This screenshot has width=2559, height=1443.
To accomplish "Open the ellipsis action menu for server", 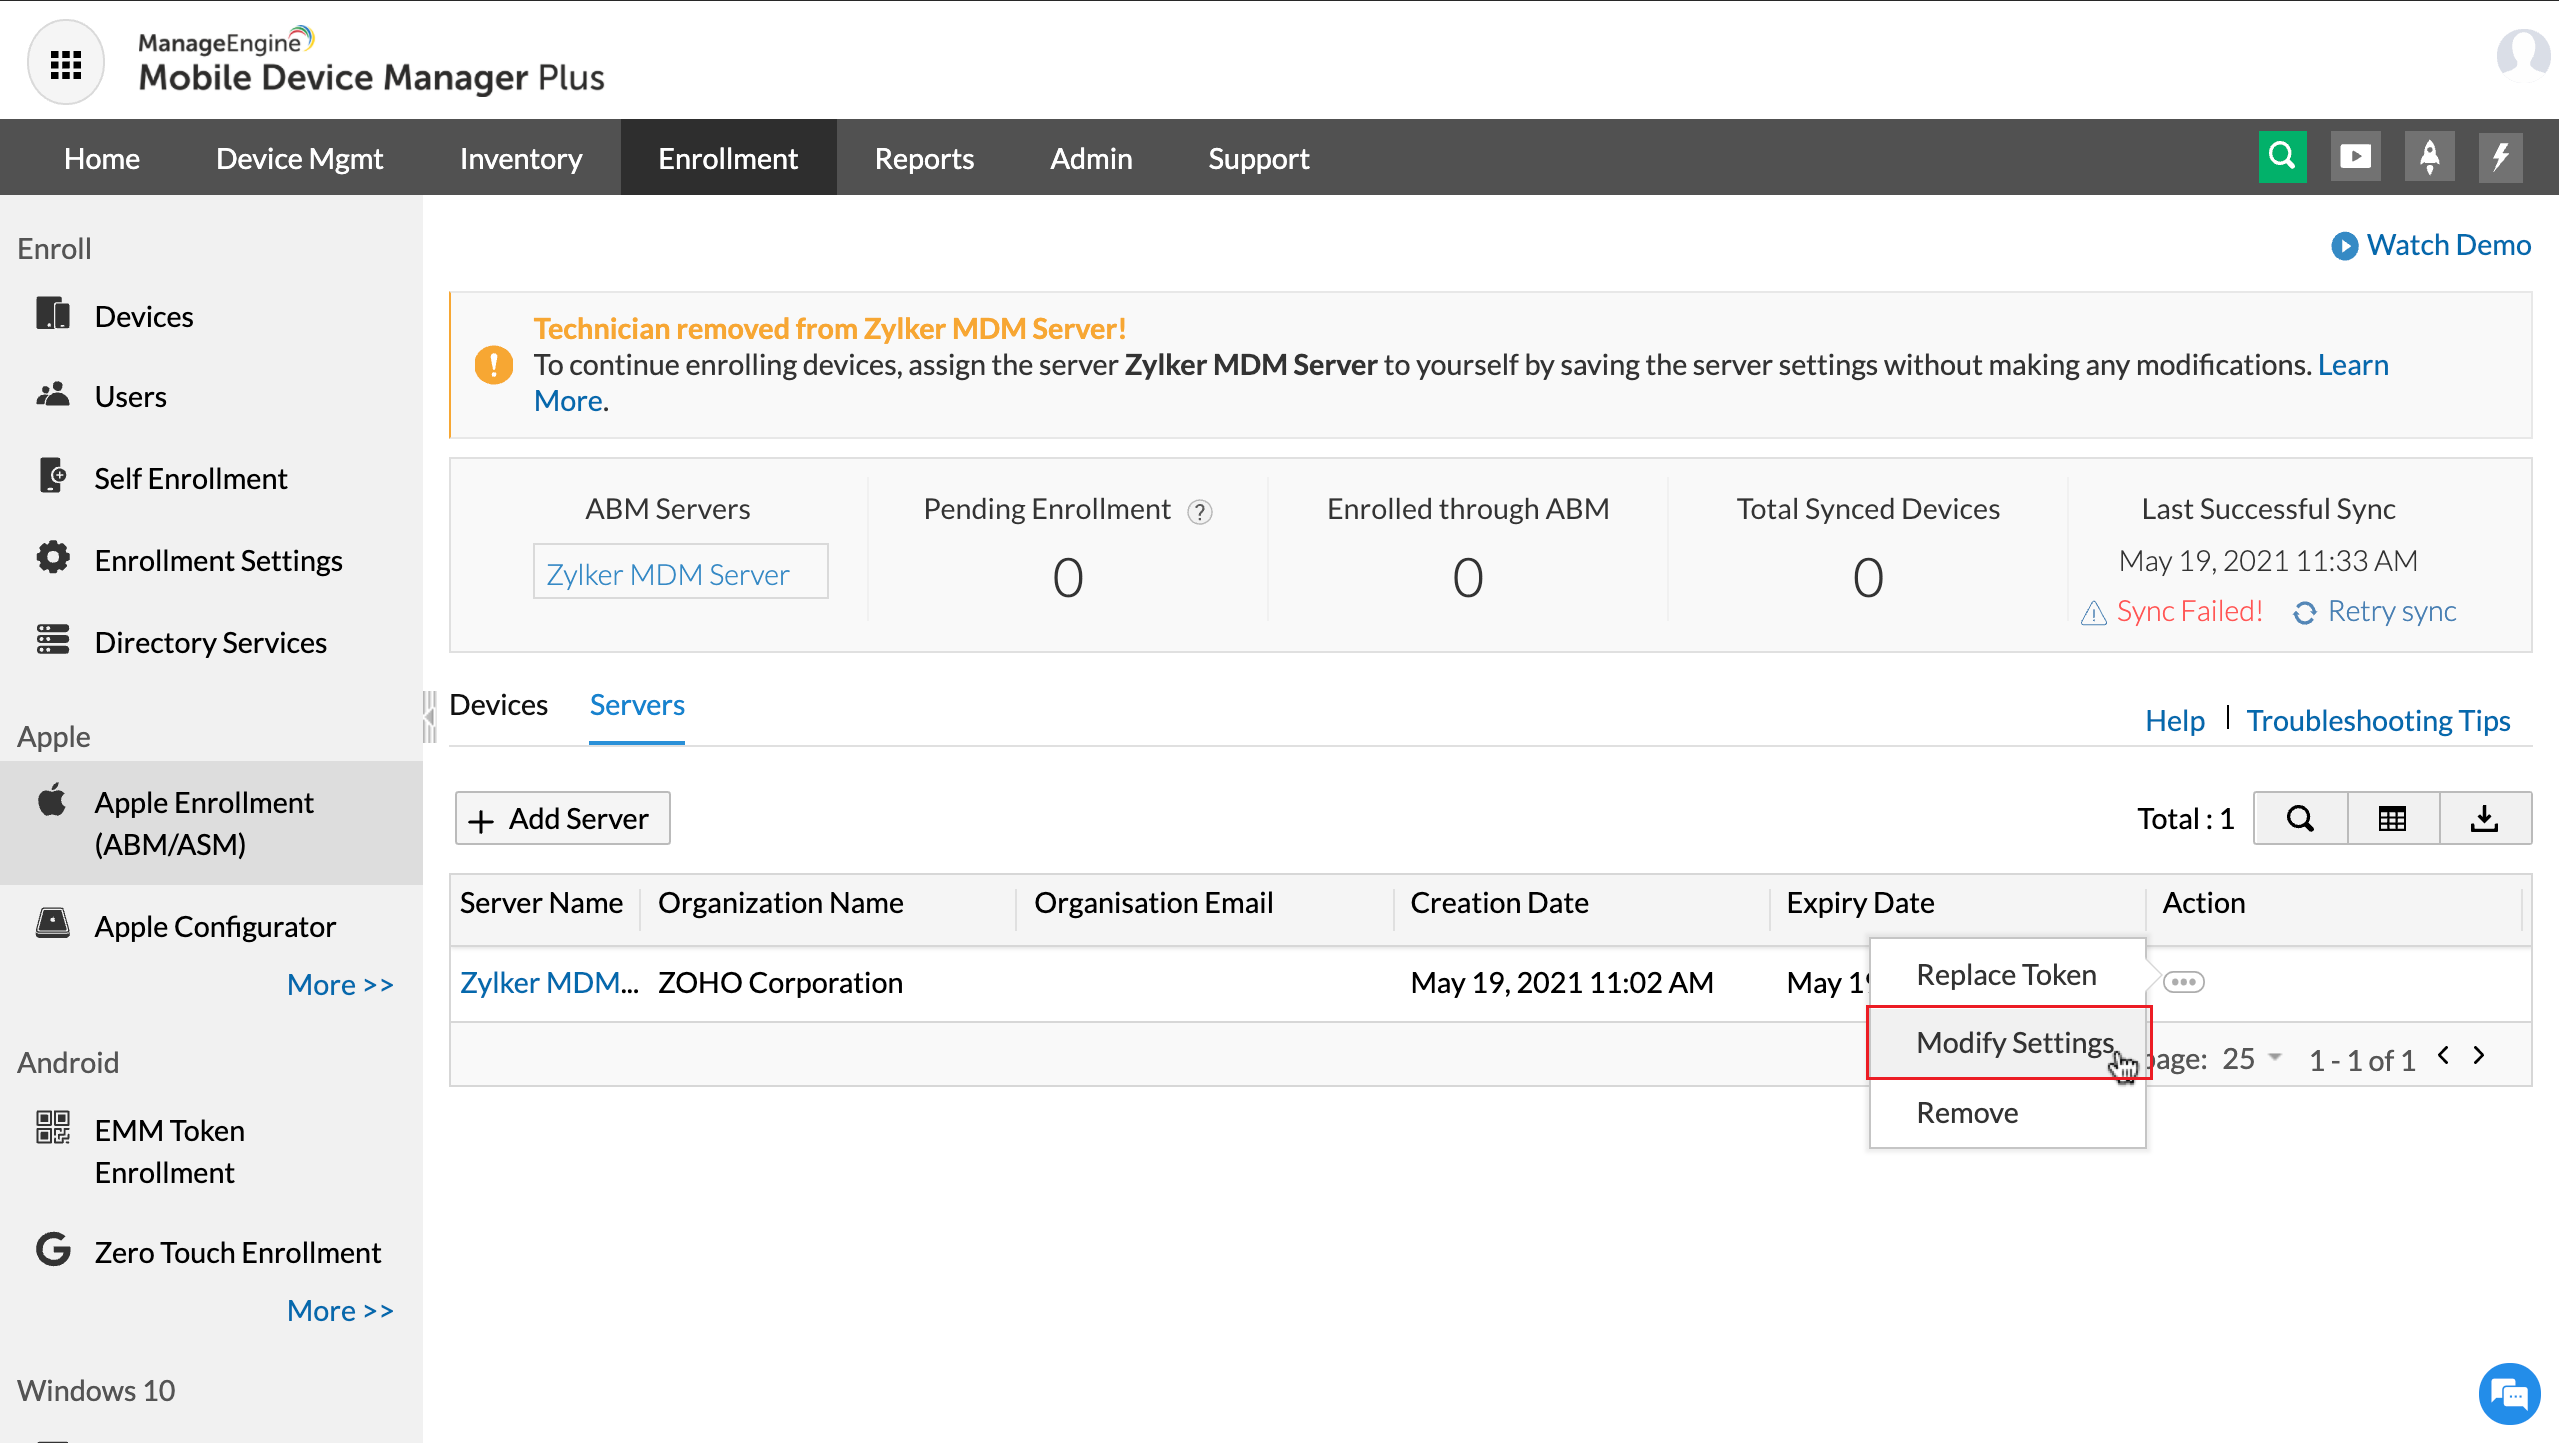I will click(2183, 982).
